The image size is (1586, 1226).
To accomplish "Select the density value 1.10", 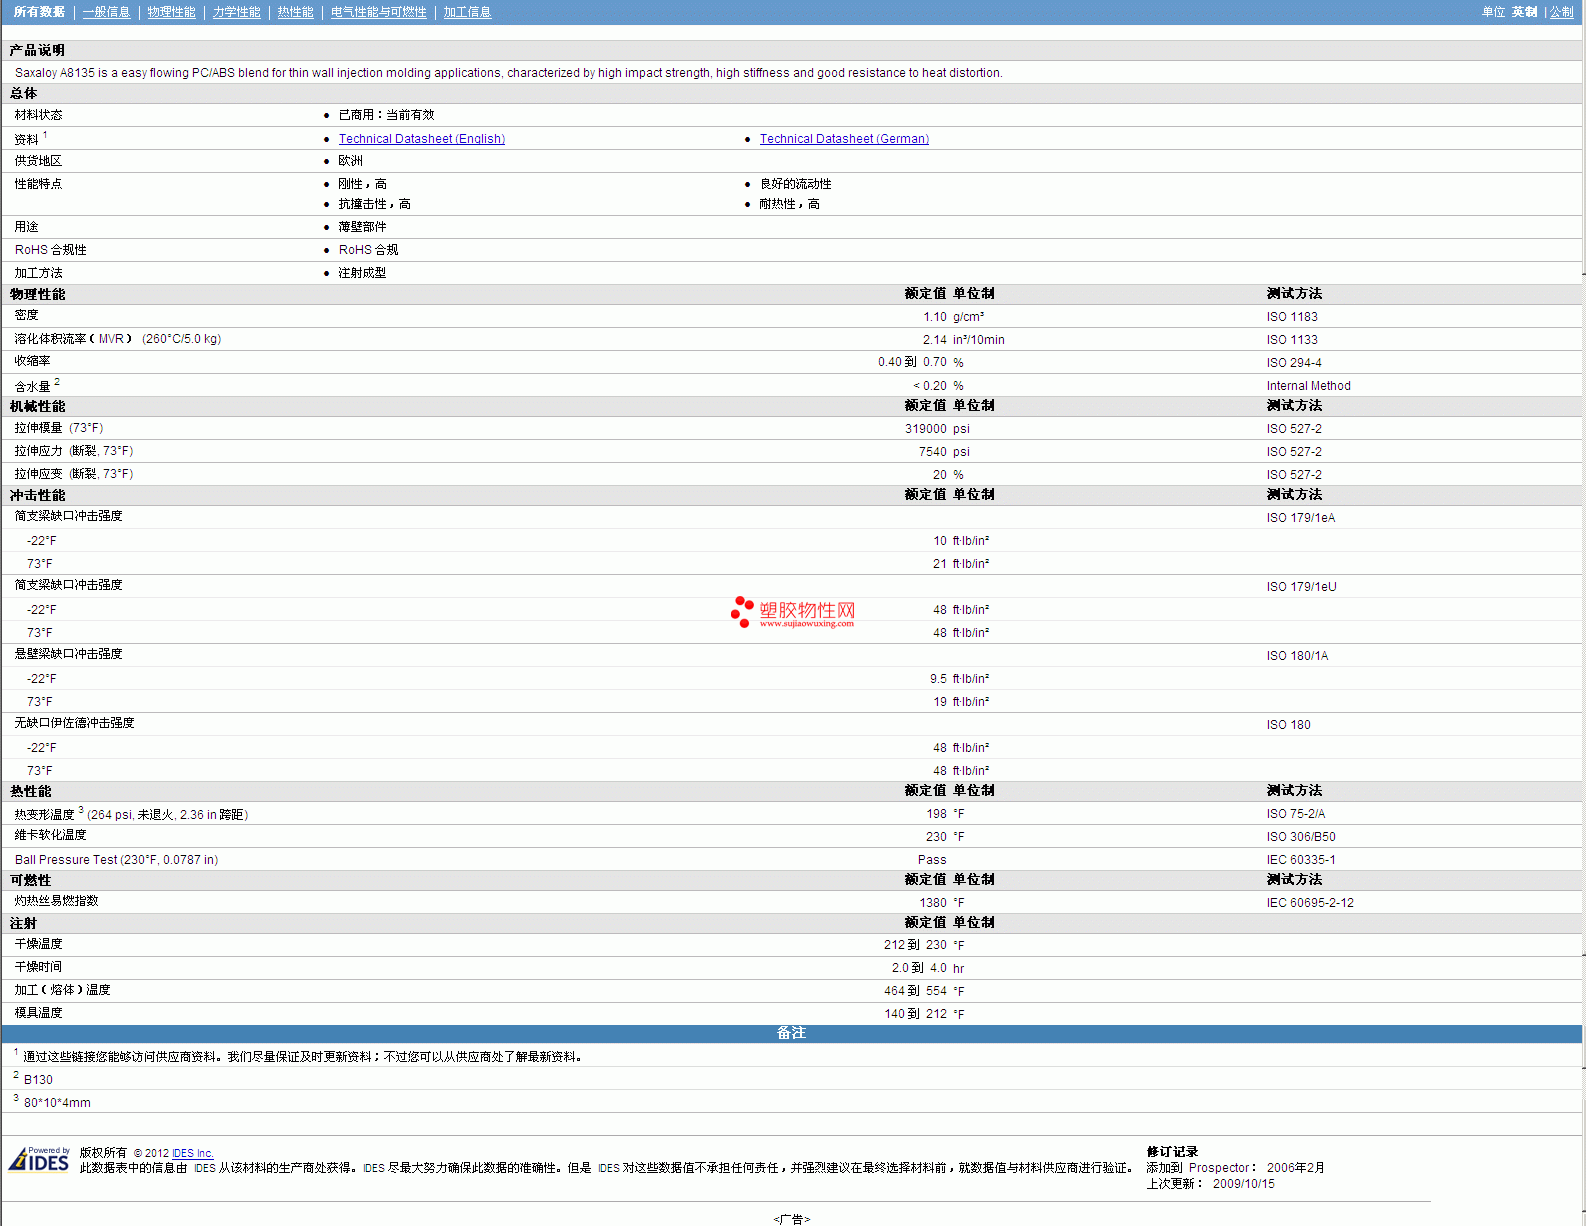I will [x=934, y=317].
